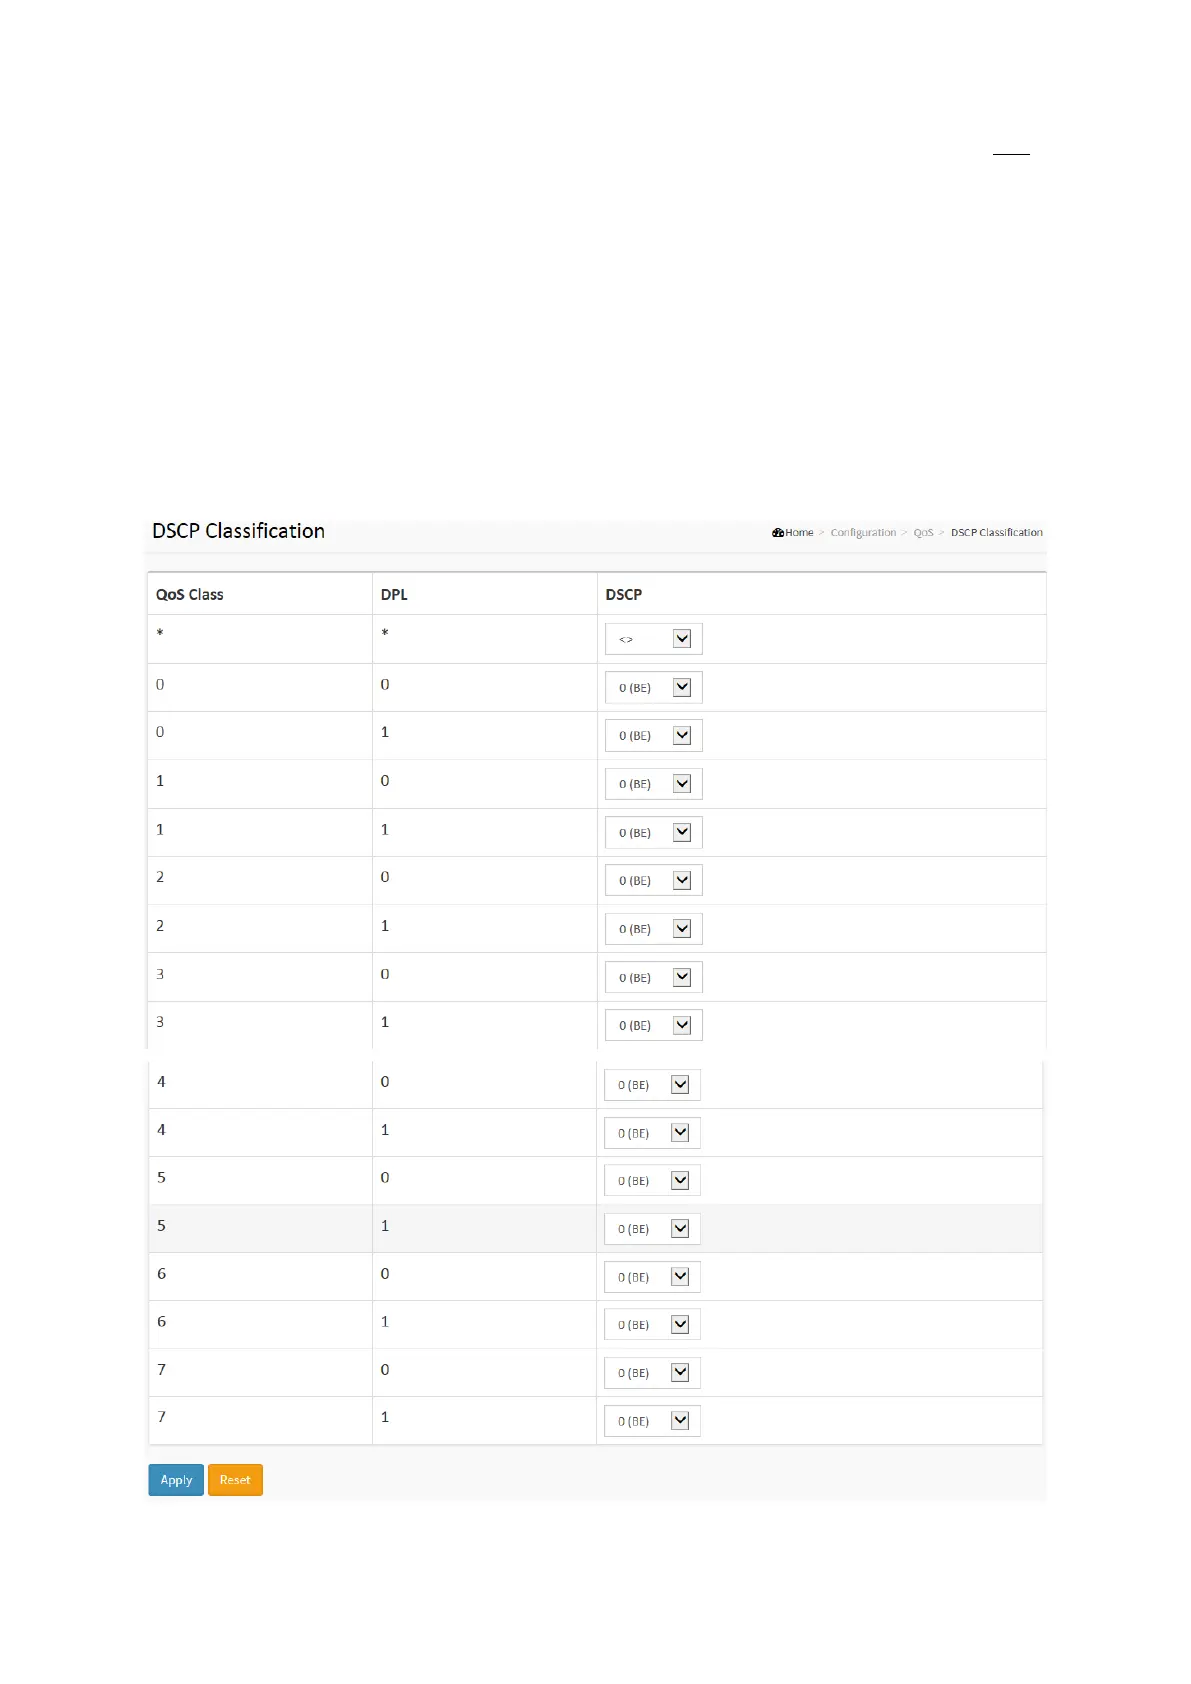Screen dimensions: 1191x1684
Task: Open DSCP dropdown for QoS 6 DPL 0
Action: (651, 1277)
